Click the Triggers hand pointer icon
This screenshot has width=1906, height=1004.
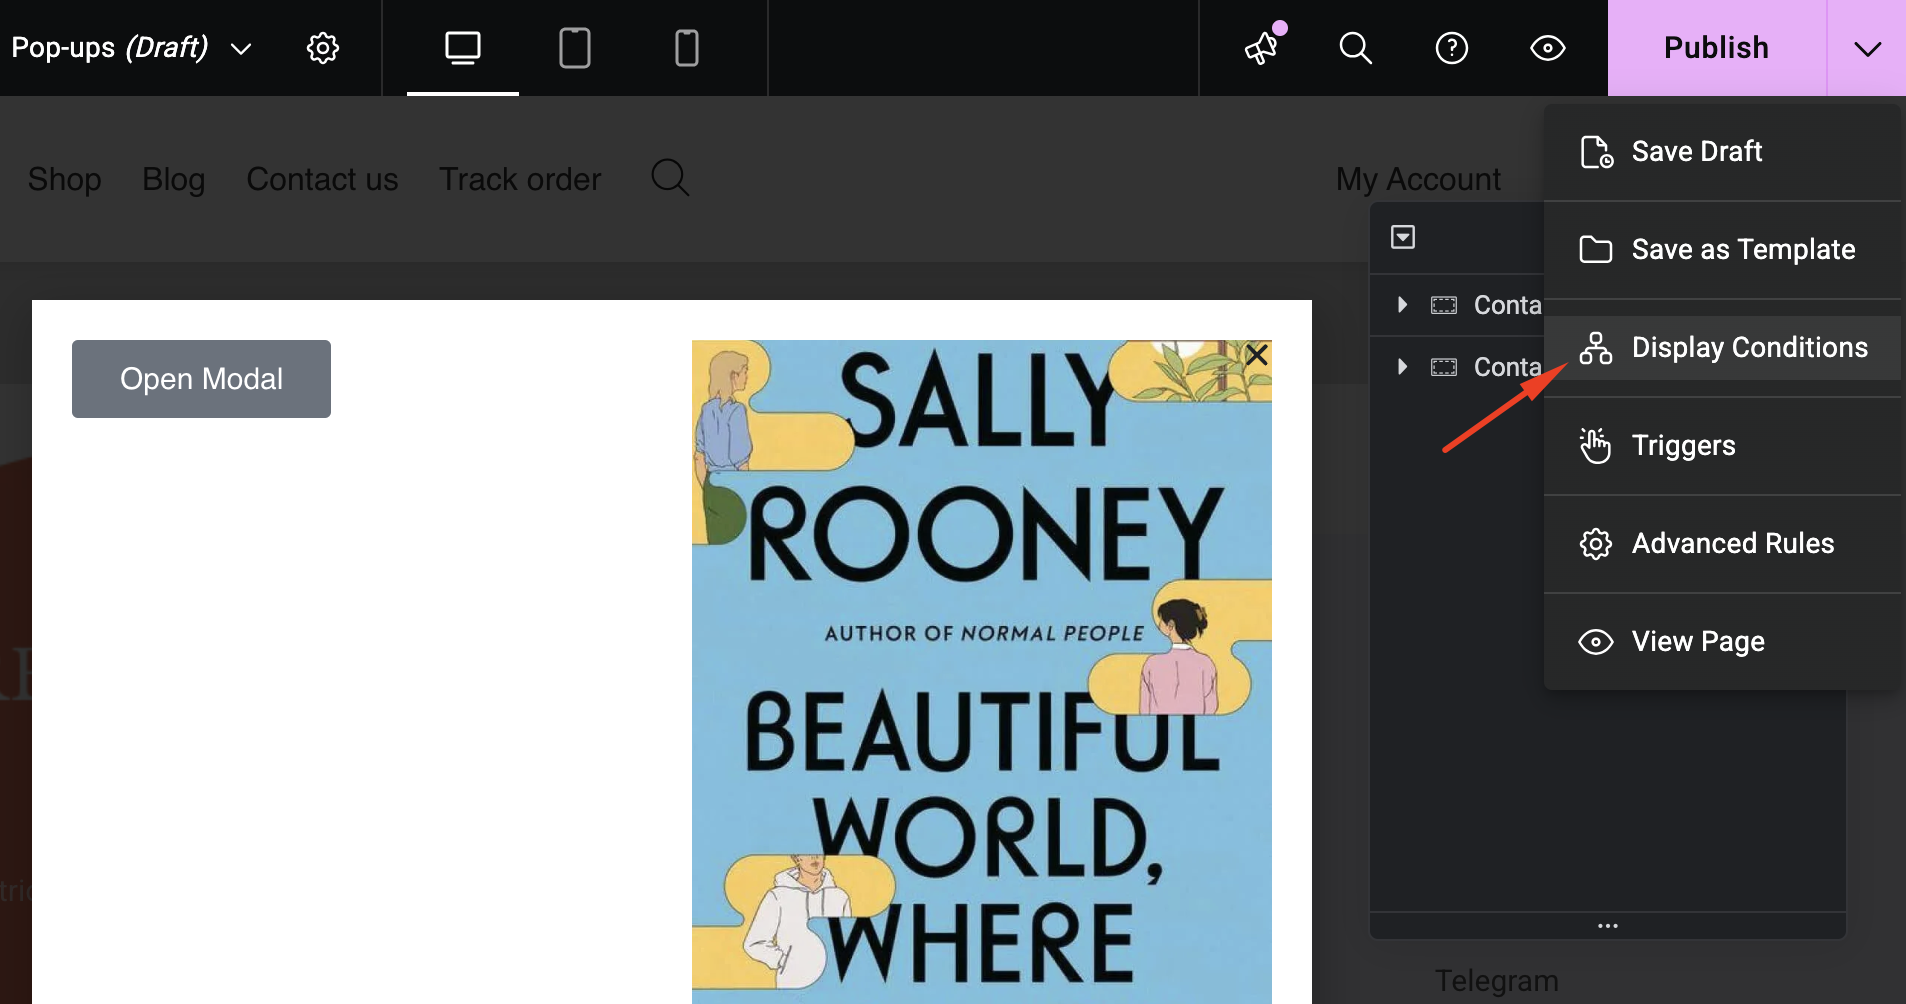[x=1596, y=446]
